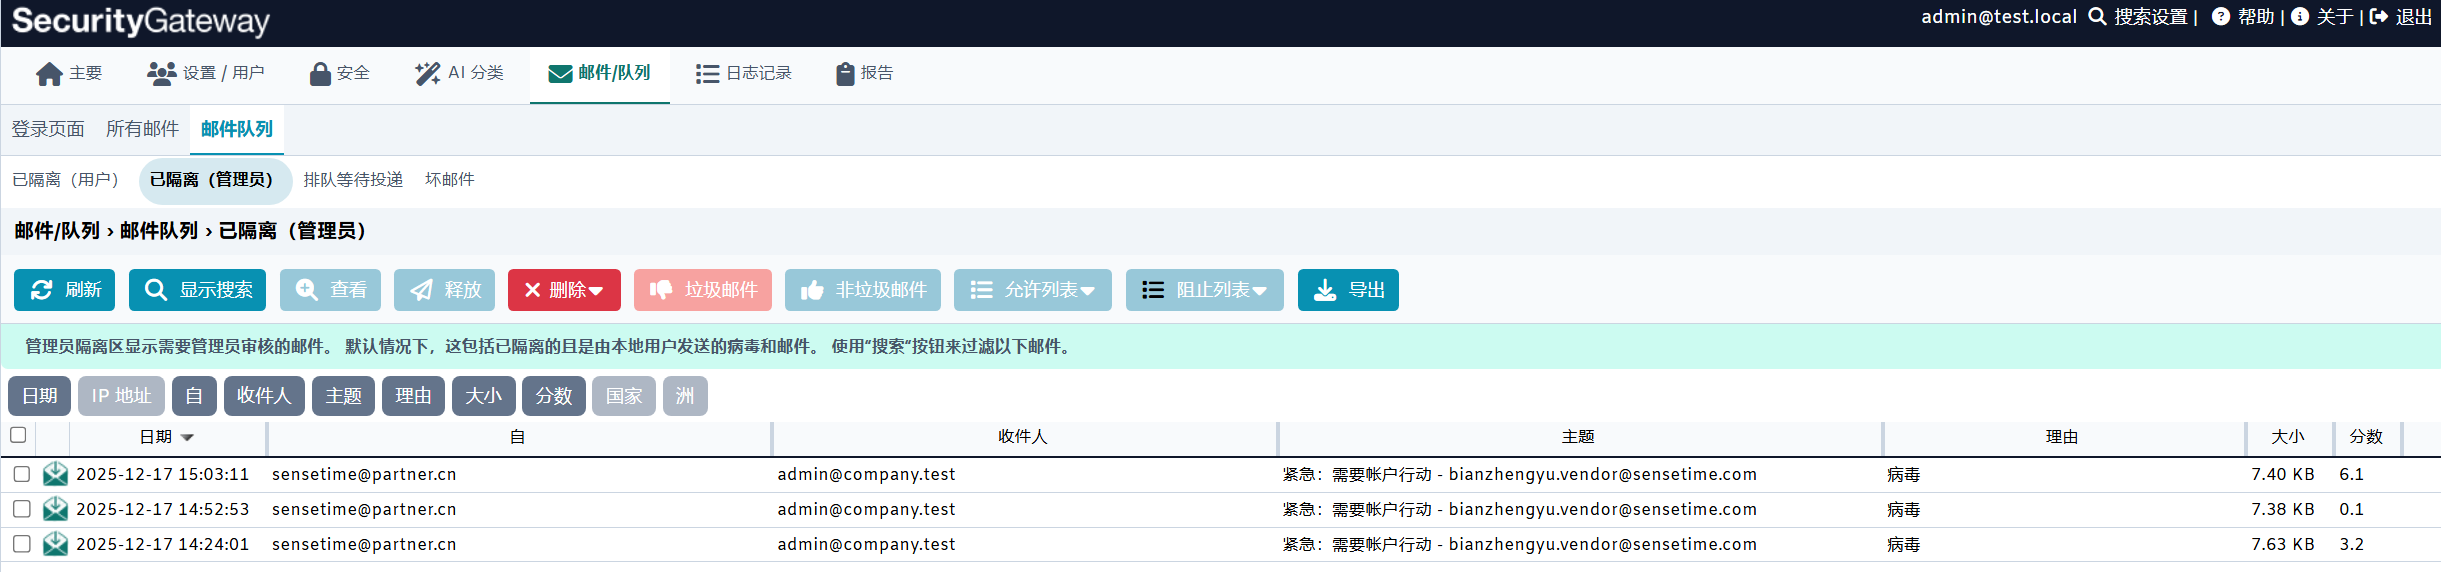Click the download icon on 导出
This screenshot has width=2441, height=572.
click(x=1325, y=290)
